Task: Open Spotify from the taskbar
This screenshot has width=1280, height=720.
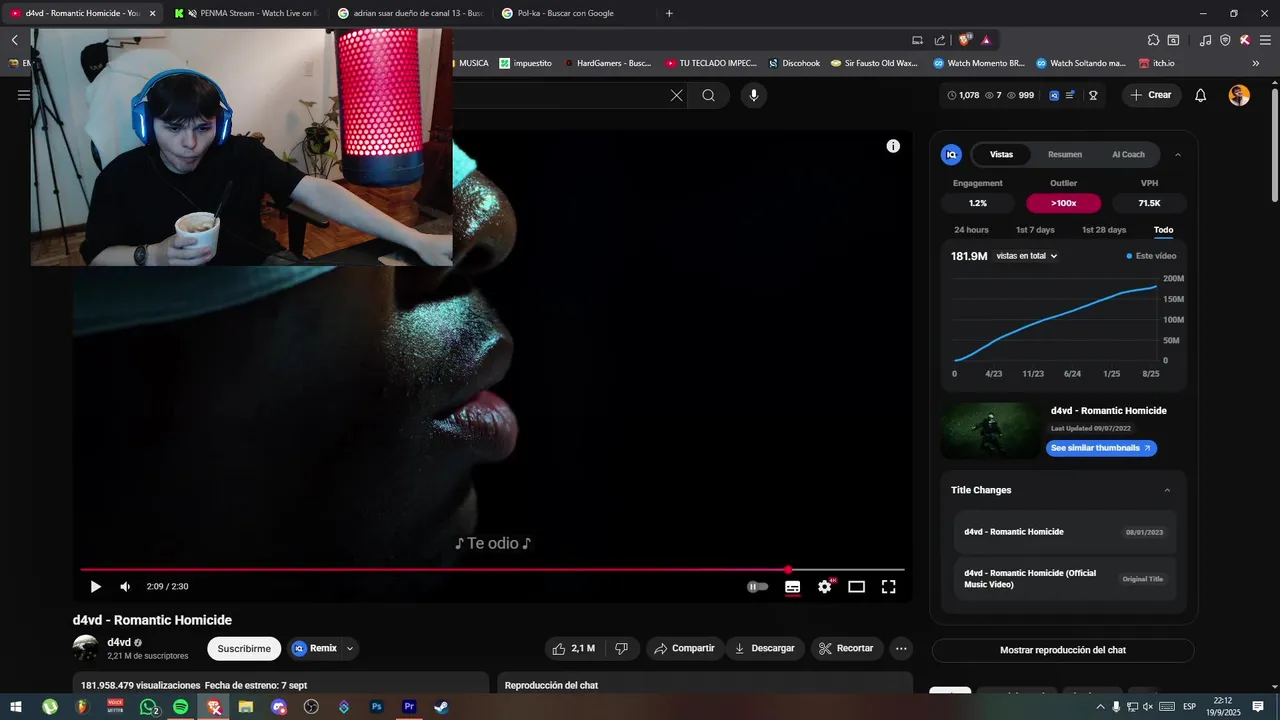Action: tap(180, 707)
